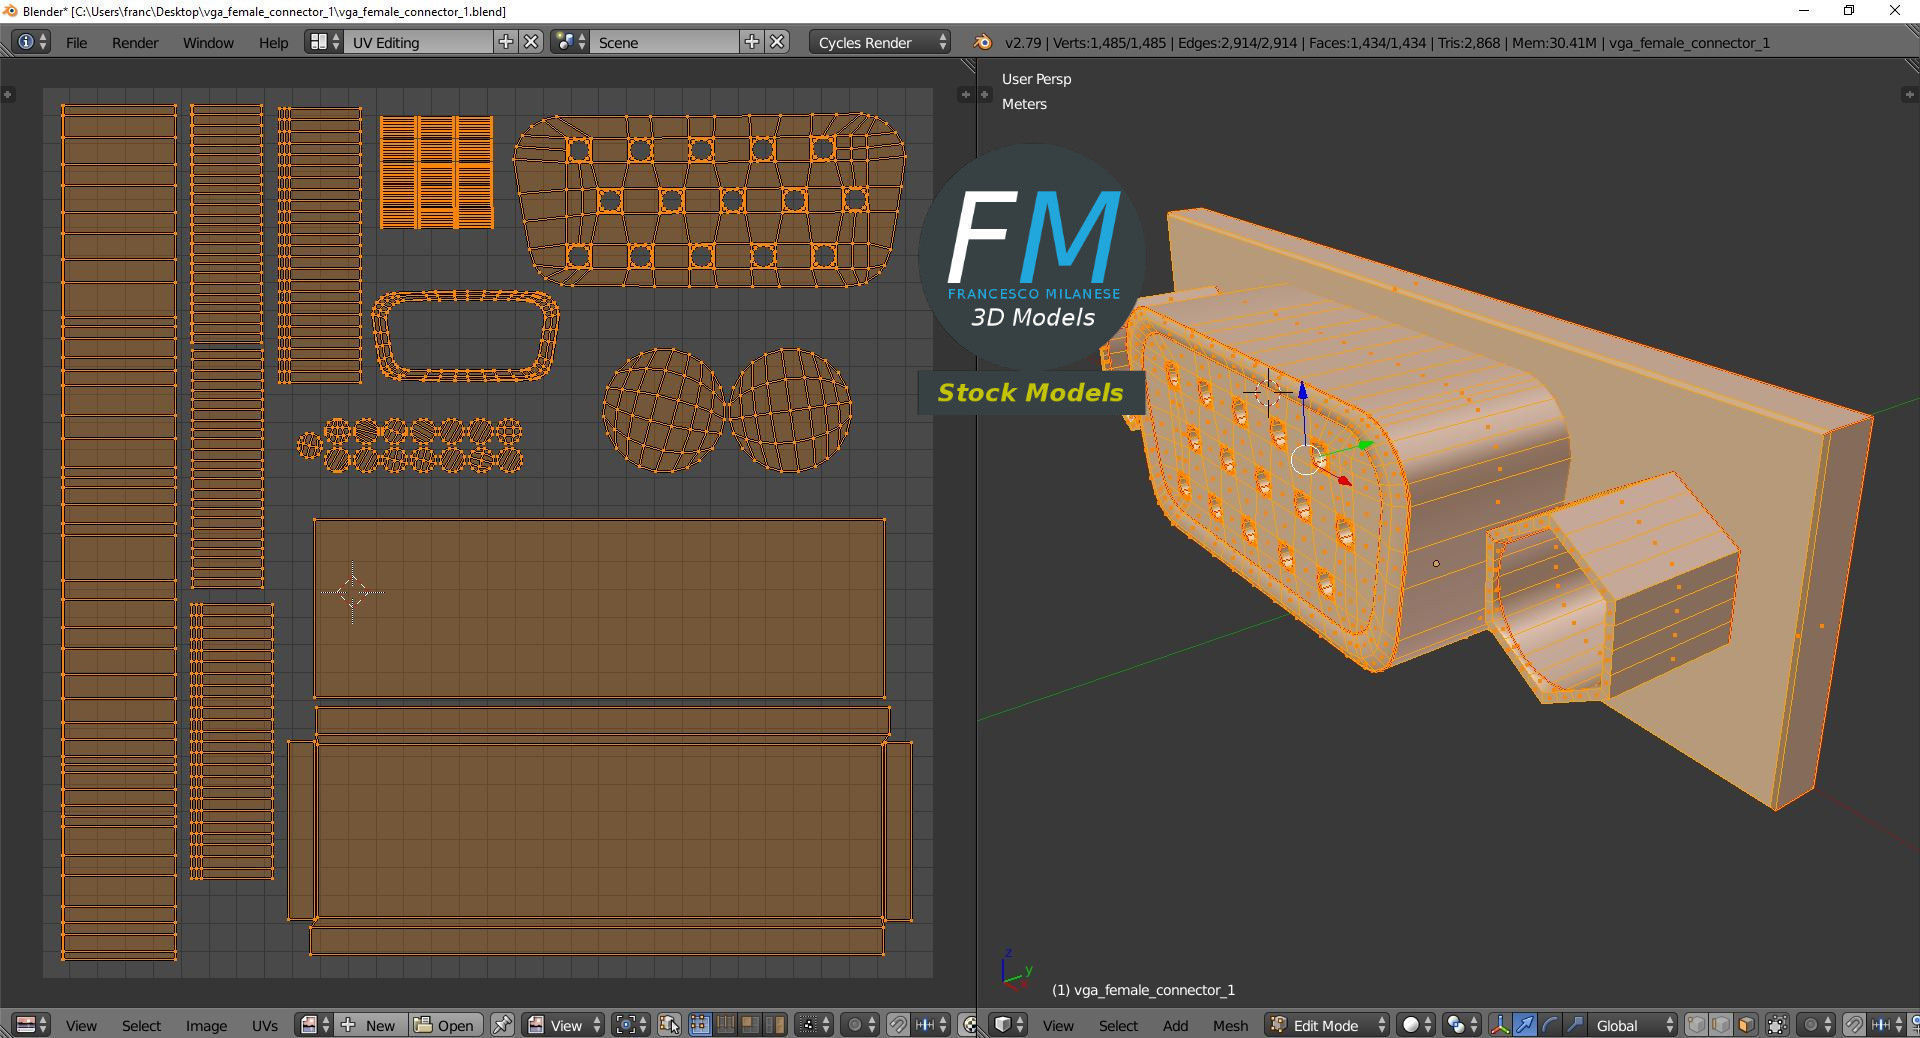Click the object name vga_female_connector_1 label
Screen dimensions: 1920x1038
pos(1143,990)
